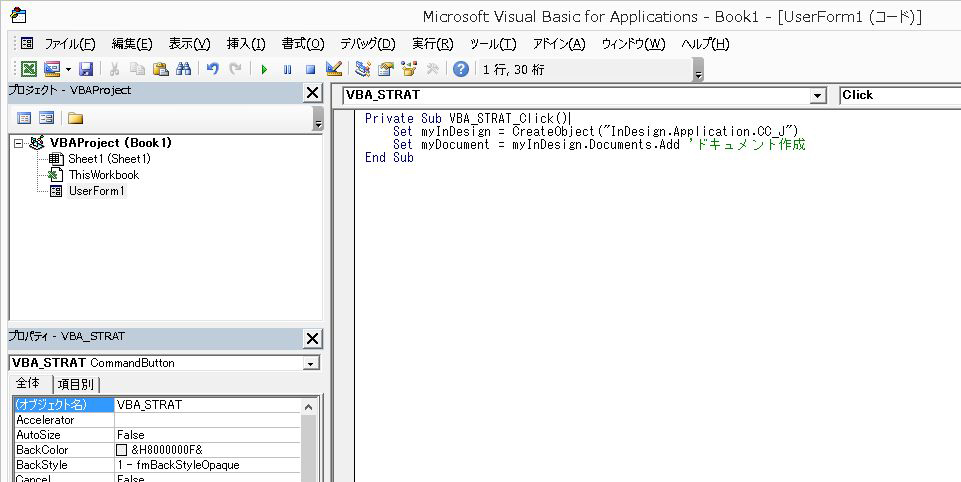Click the green comment ドキュメント作成

[x=747, y=145]
